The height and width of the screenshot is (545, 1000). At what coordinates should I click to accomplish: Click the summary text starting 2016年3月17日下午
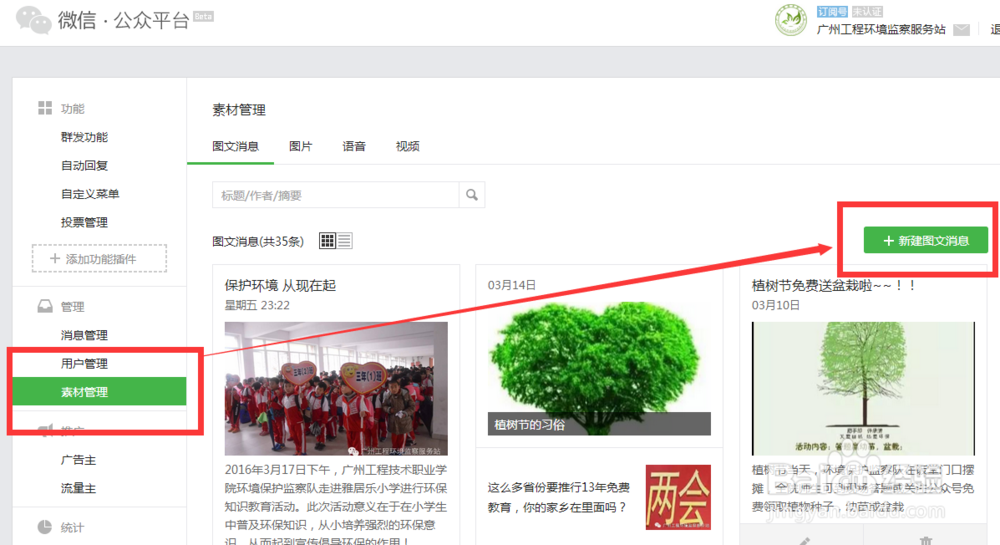click(x=336, y=505)
